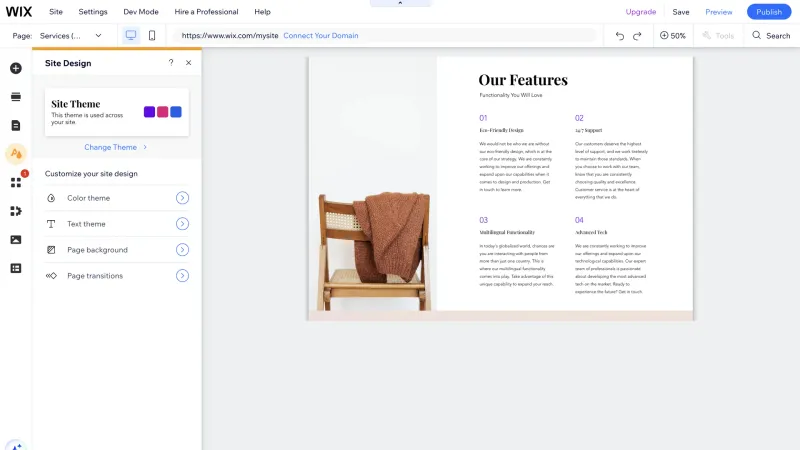Screen dimensions: 800x450
Task: Click the chevron next to Change Theme
Action: [x=145, y=147]
